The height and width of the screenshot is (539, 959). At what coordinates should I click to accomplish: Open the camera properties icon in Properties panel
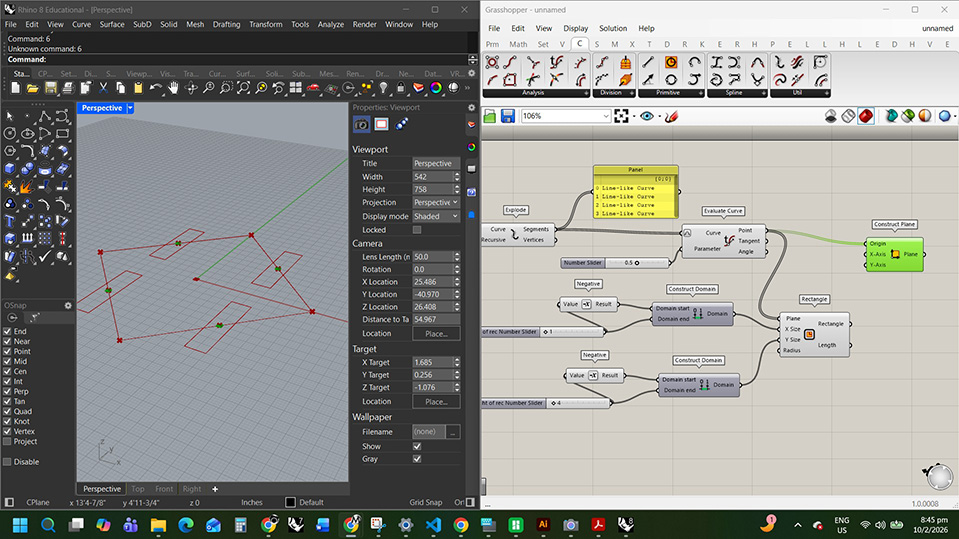tap(362, 125)
